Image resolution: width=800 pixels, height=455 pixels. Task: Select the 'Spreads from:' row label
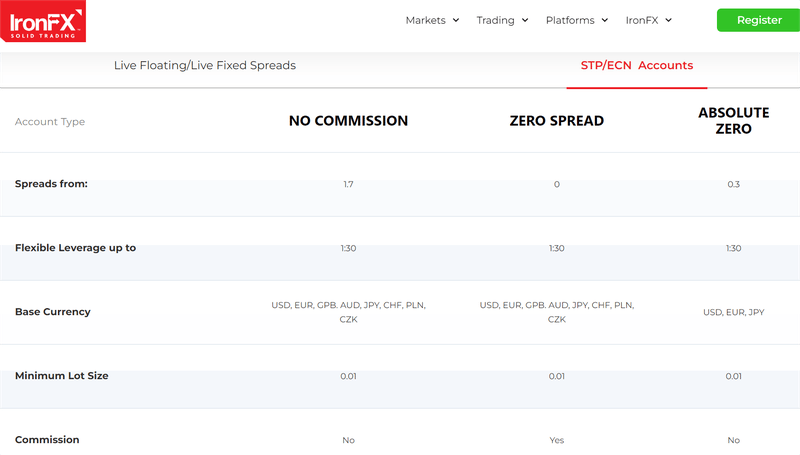tap(51, 184)
